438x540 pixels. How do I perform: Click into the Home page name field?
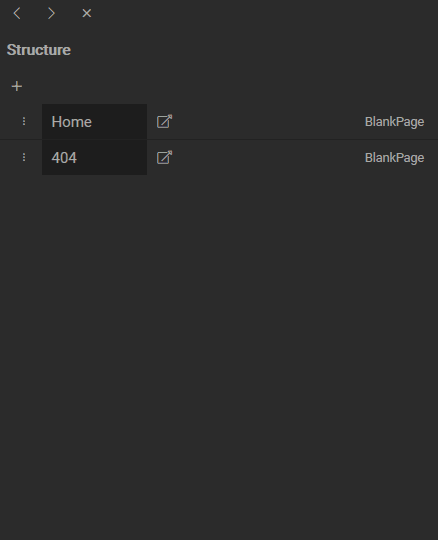94,122
